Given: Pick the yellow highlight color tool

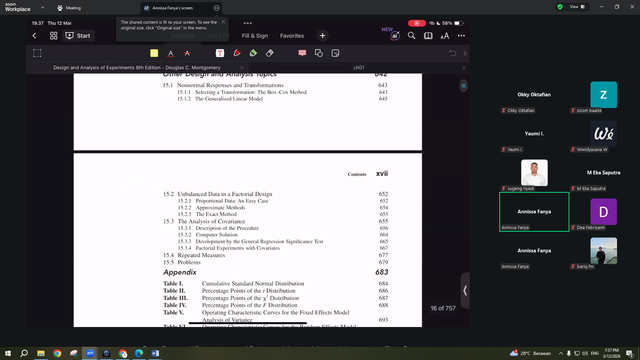Looking at the screenshot, I should pyautogui.click(x=154, y=53).
